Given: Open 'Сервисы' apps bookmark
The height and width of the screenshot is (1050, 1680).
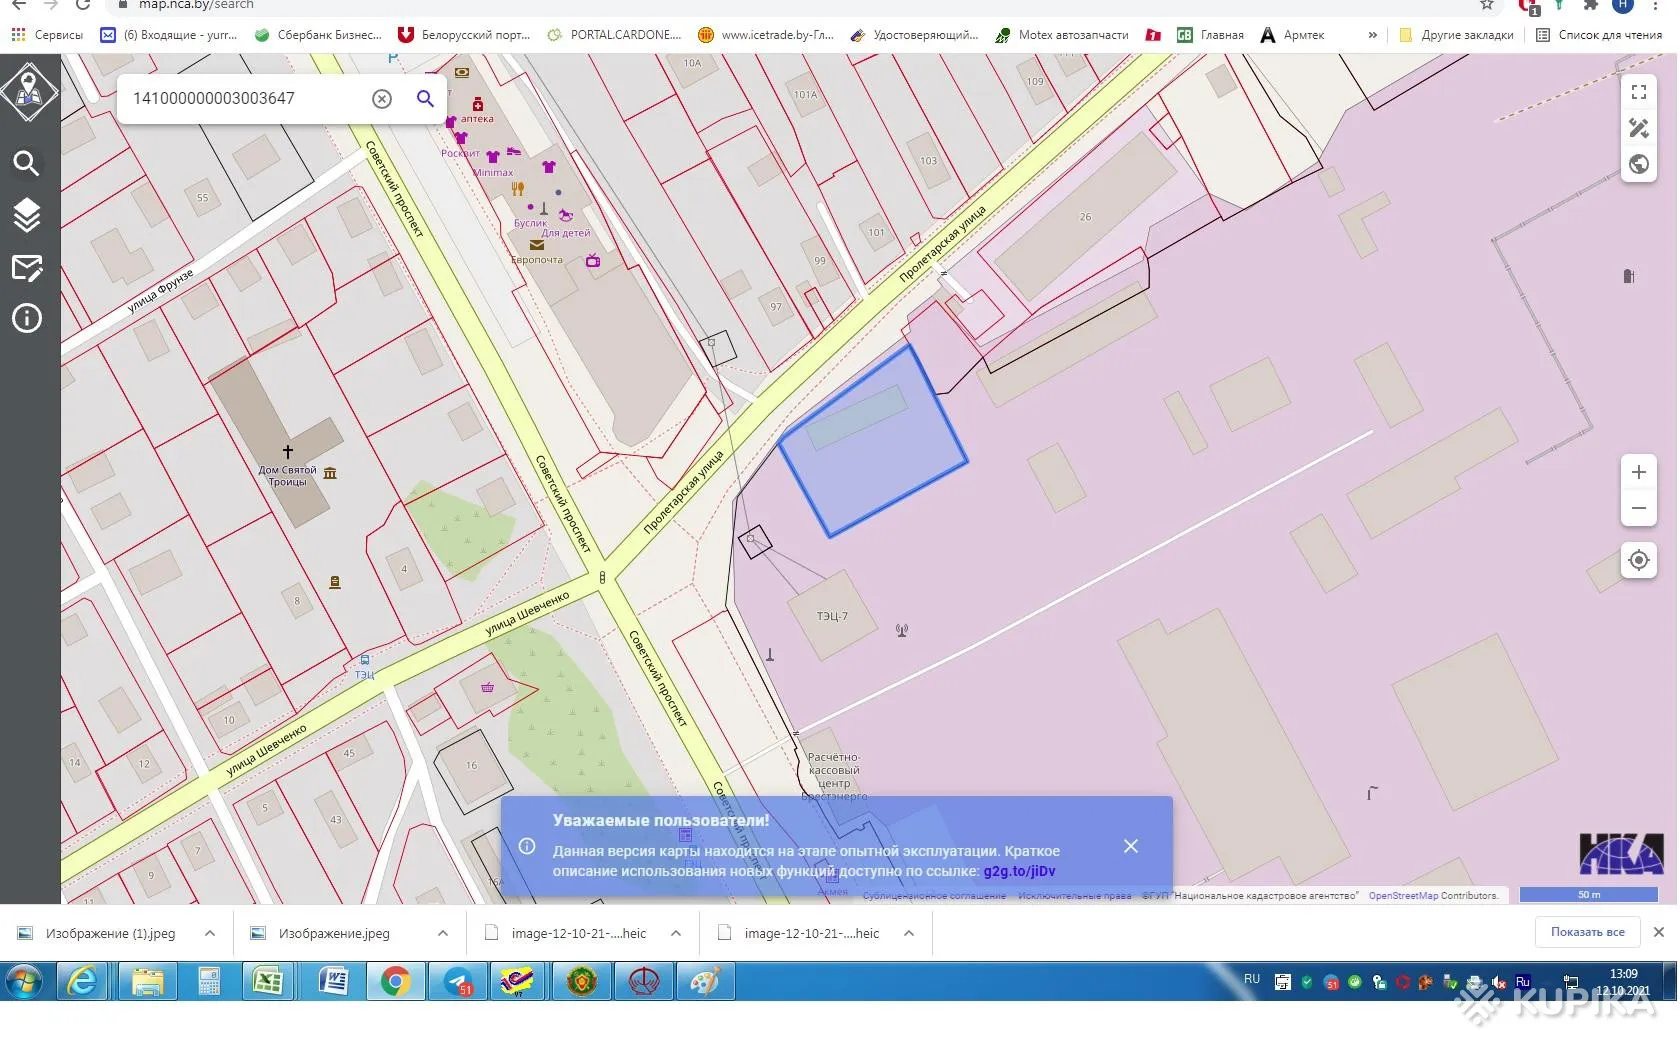Looking at the screenshot, I should click(x=47, y=35).
